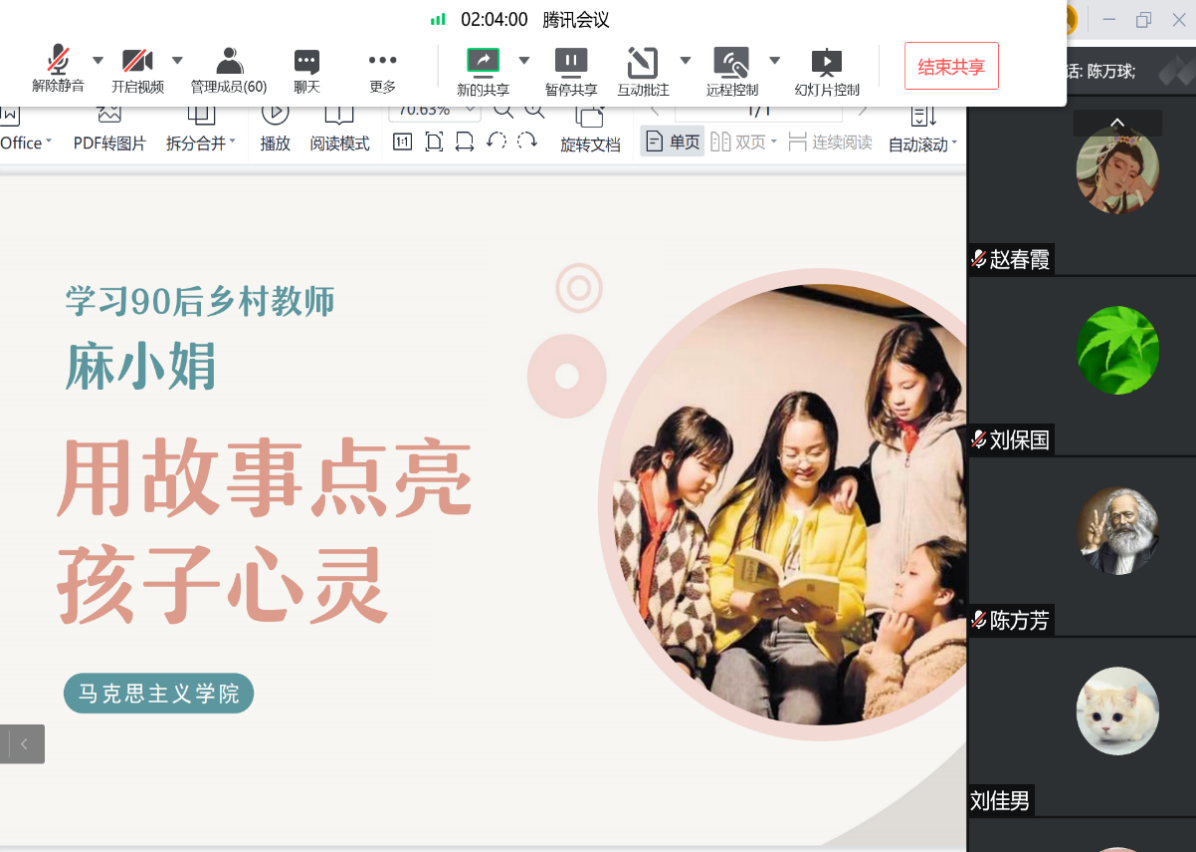Turn on camera with 开启视频
This screenshot has width=1196, height=852.
click(x=137, y=62)
